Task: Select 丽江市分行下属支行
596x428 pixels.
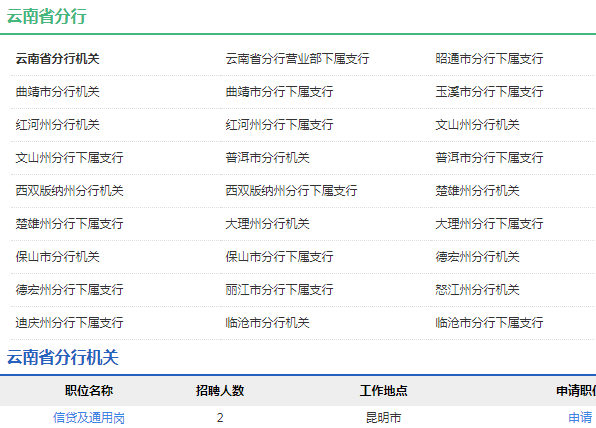Action: [x=279, y=290]
